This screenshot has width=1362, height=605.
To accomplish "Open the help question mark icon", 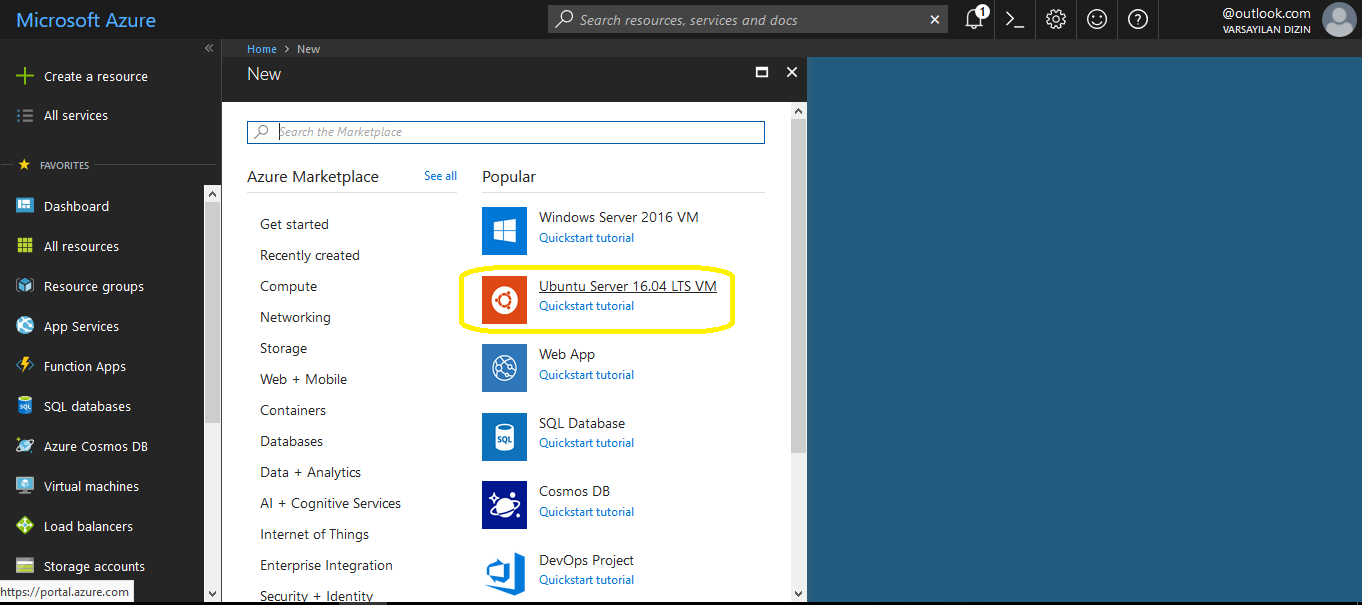I will tap(1138, 19).
